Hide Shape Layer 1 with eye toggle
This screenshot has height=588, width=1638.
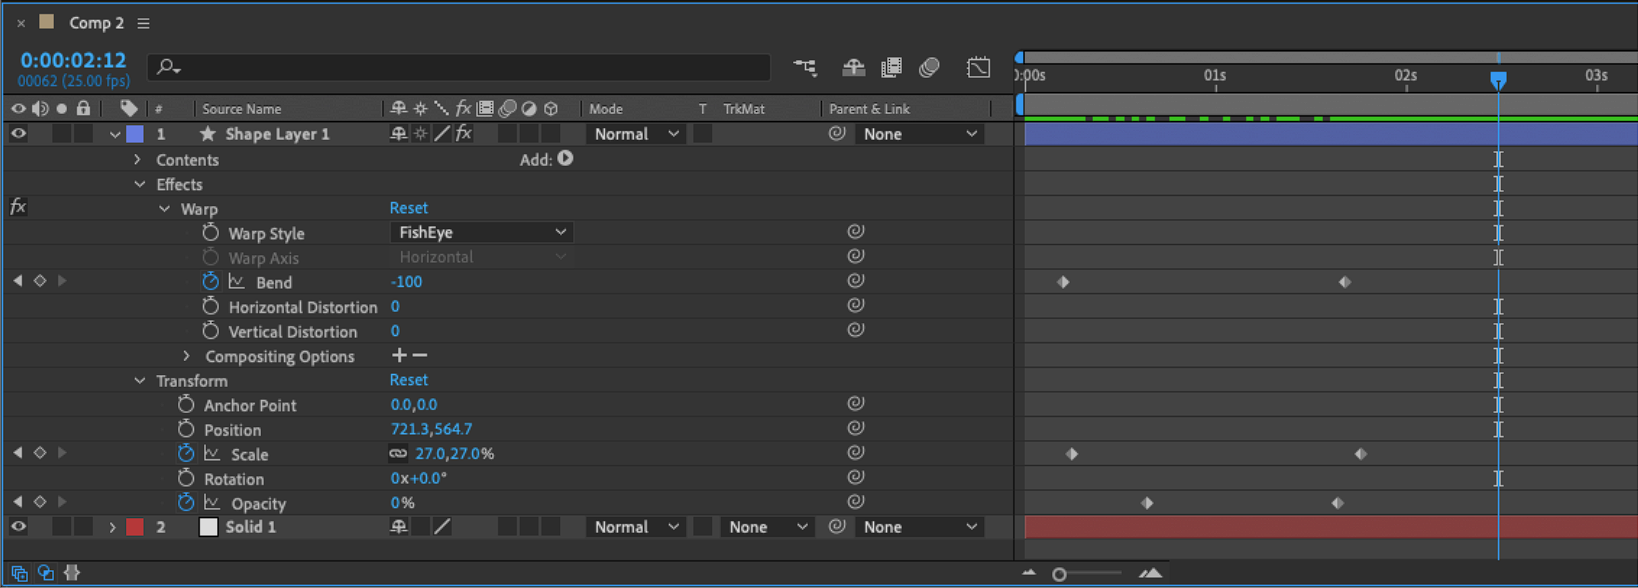18,133
